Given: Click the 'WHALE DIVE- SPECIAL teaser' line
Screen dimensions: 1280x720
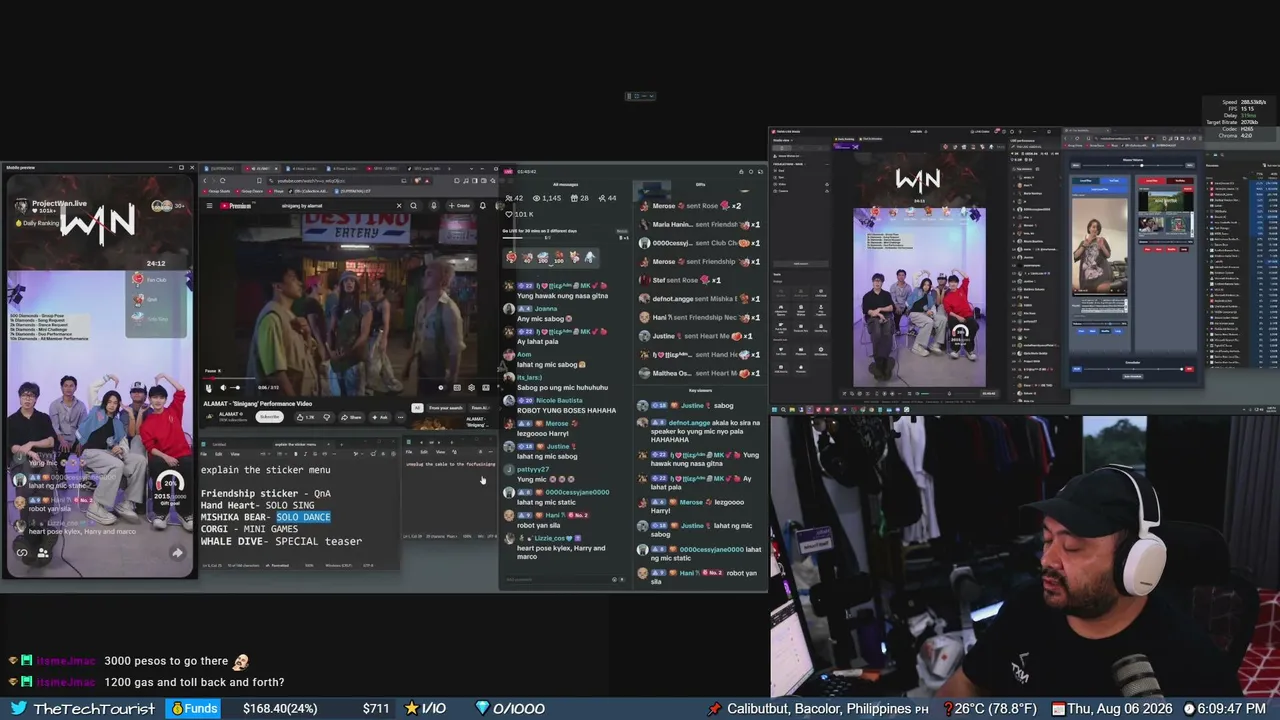Looking at the screenshot, I should tap(281, 541).
